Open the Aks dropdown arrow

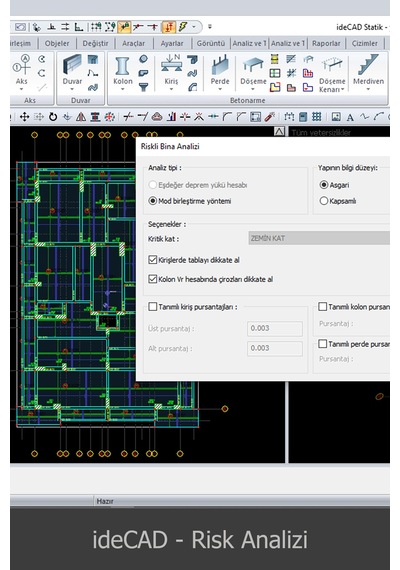pyautogui.click(x=21, y=89)
